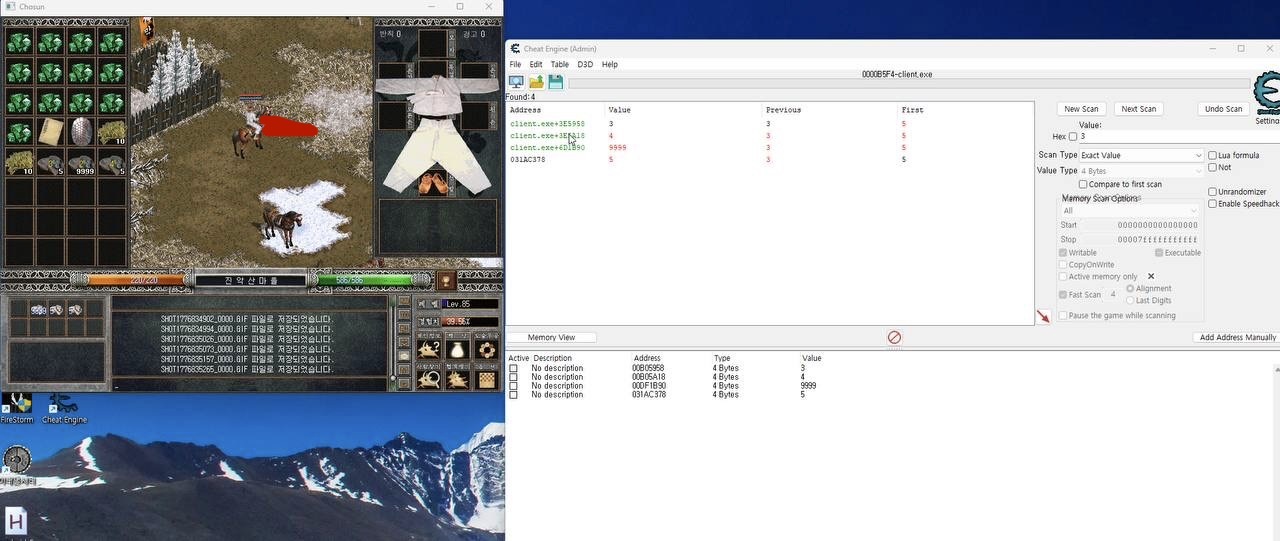Click the X beside Active memory only

[1151, 277]
